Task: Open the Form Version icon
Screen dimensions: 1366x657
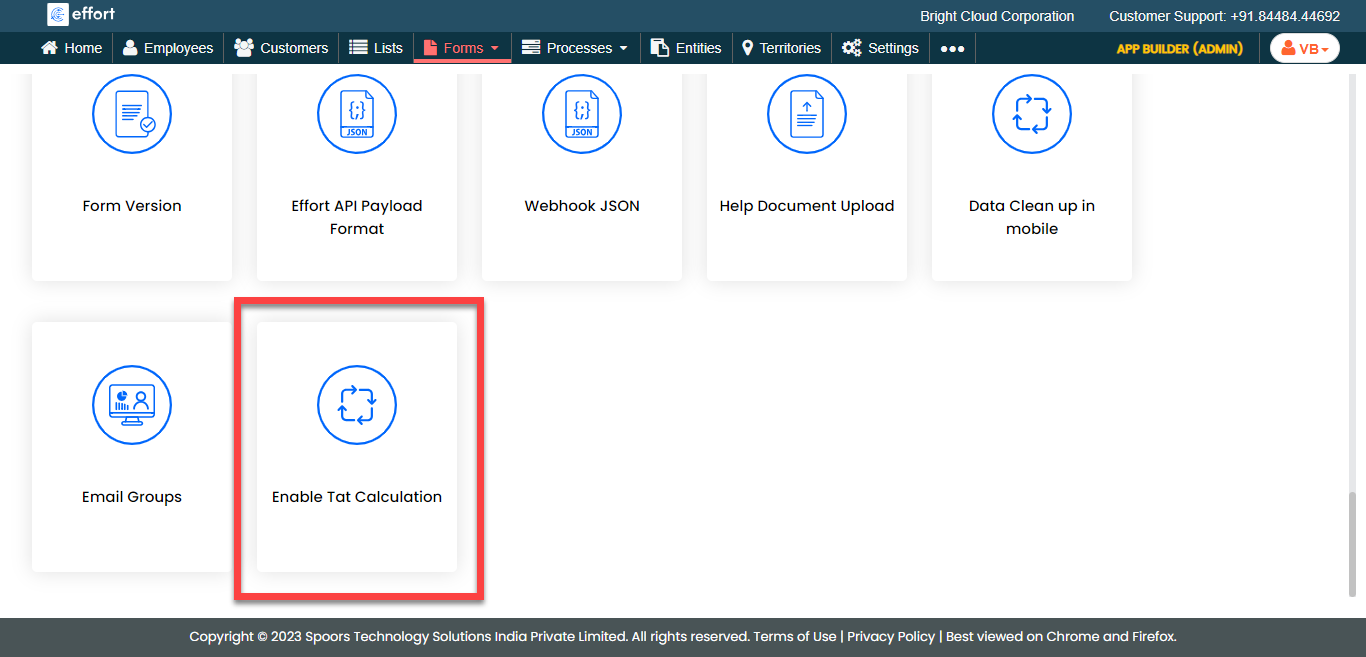Action: [132, 114]
